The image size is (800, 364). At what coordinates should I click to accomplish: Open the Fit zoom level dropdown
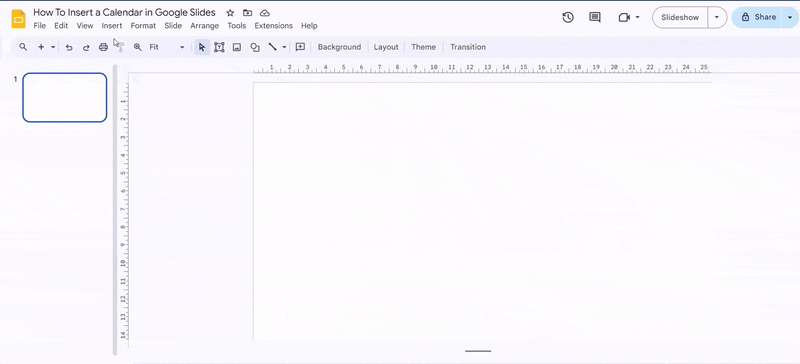click(167, 47)
